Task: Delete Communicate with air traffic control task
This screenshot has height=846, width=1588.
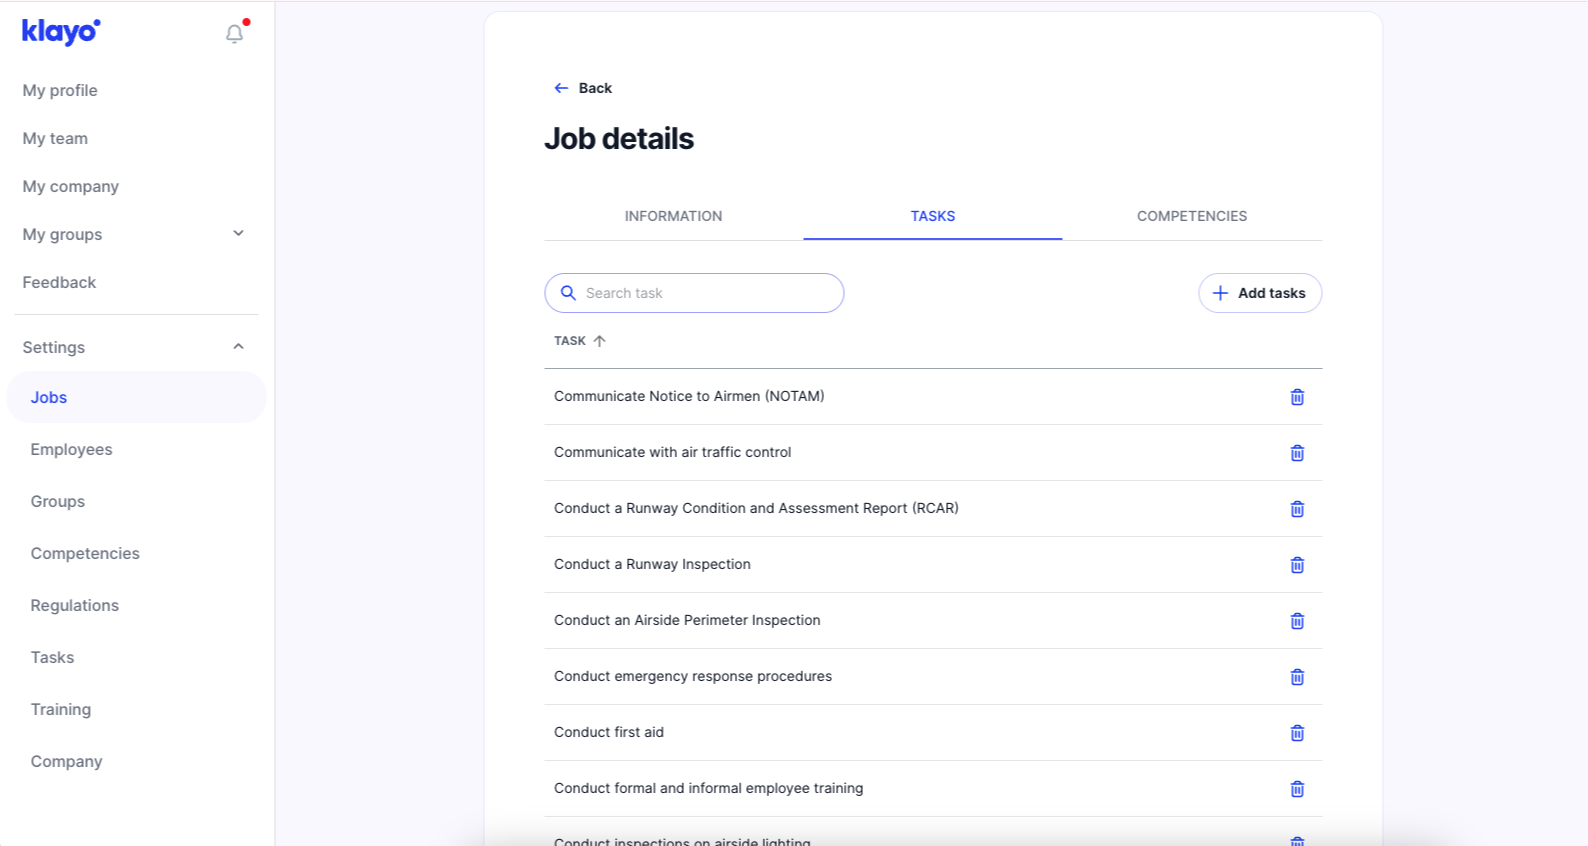Action: point(1297,453)
